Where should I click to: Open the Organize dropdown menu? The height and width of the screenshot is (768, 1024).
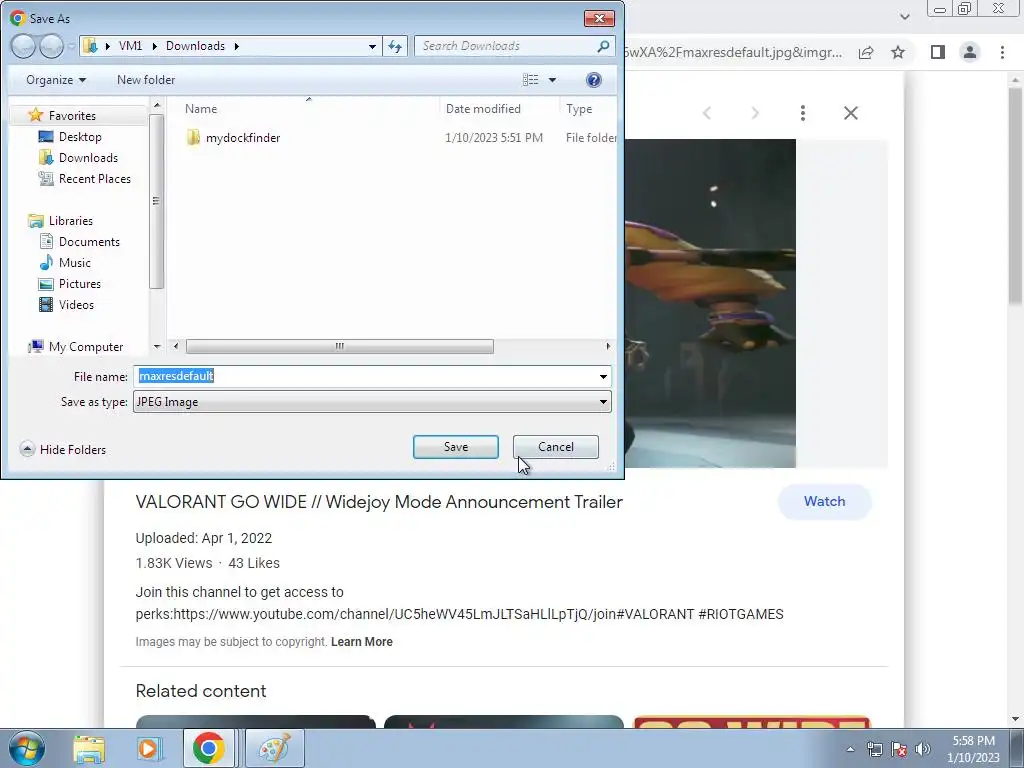[x=56, y=80]
